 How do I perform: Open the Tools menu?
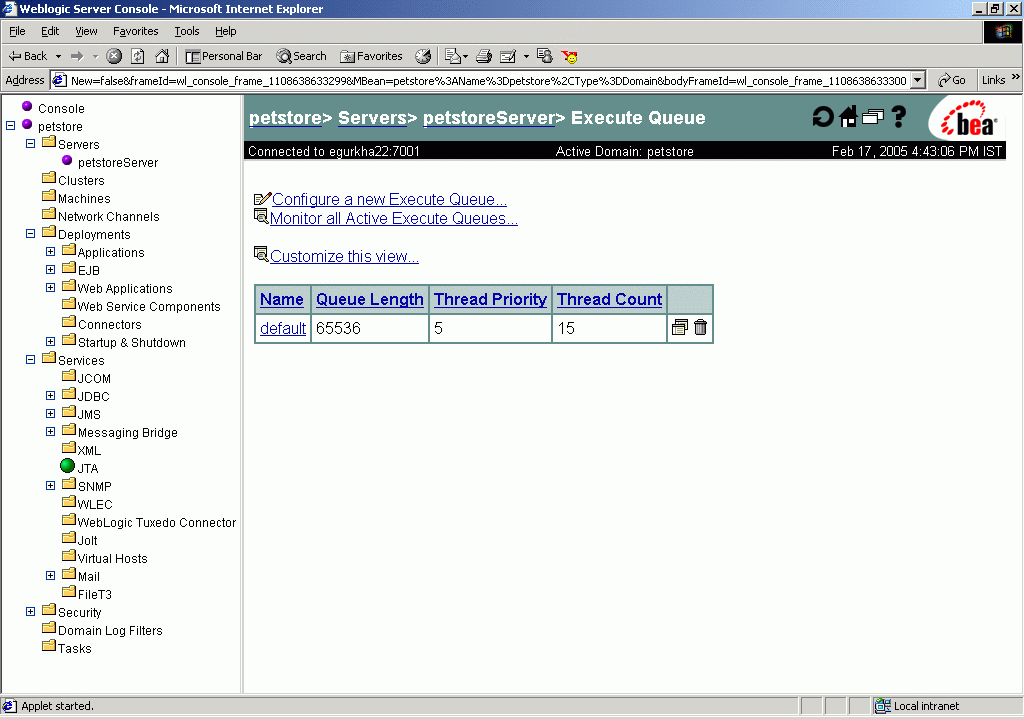pyautogui.click(x=186, y=31)
